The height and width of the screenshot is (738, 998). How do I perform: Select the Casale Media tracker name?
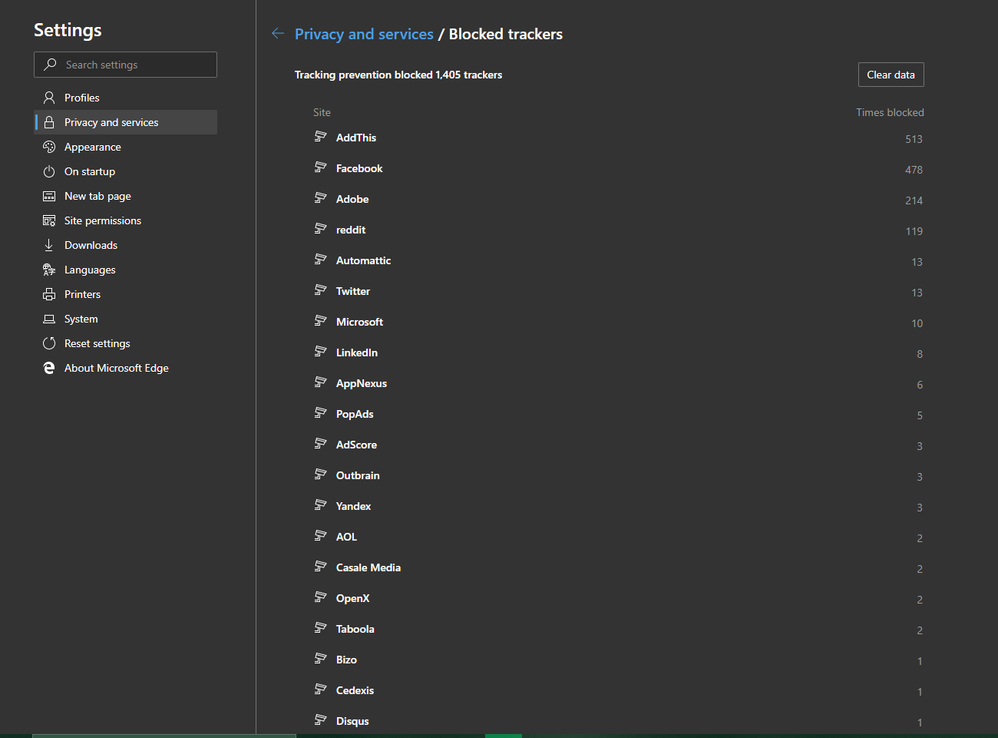point(369,567)
